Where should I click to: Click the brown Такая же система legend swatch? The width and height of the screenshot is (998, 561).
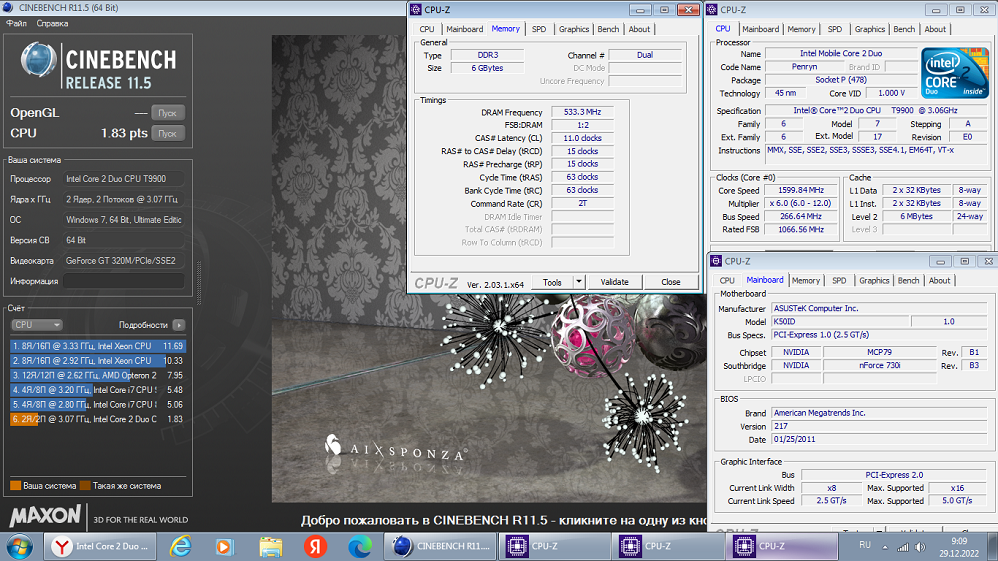[x=85, y=486]
